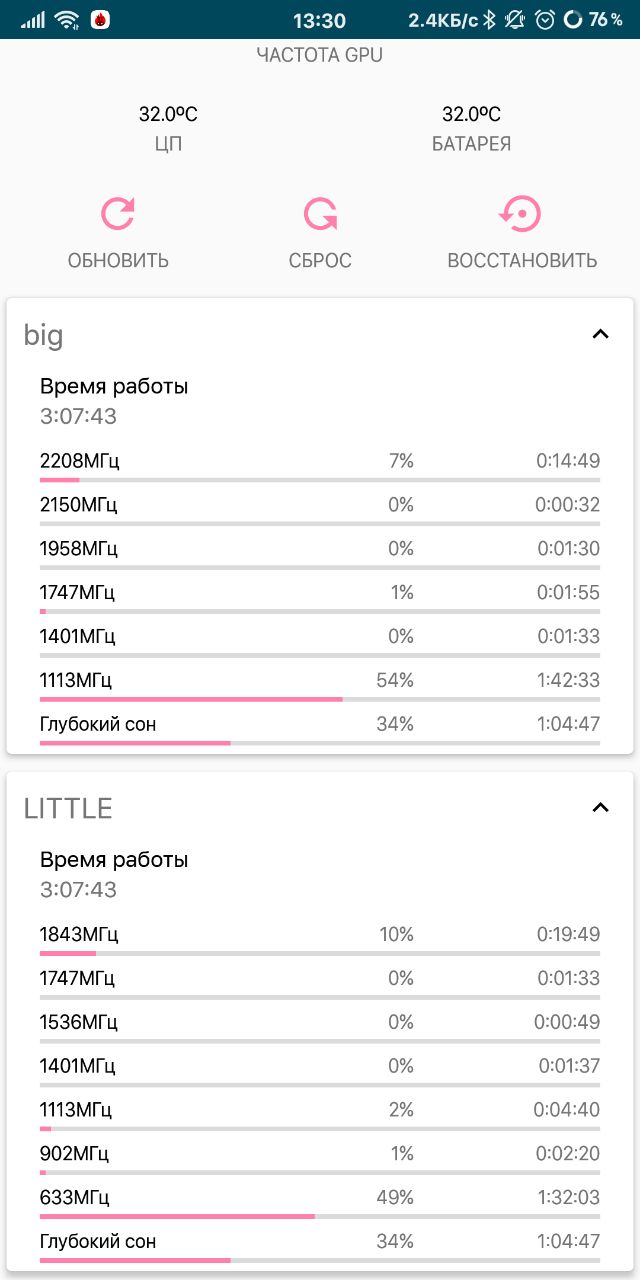This screenshot has width=640, height=1280.
Task: Tap the ОБНОВИТЬ refresh icon
Action: click(x=118, y=214)
